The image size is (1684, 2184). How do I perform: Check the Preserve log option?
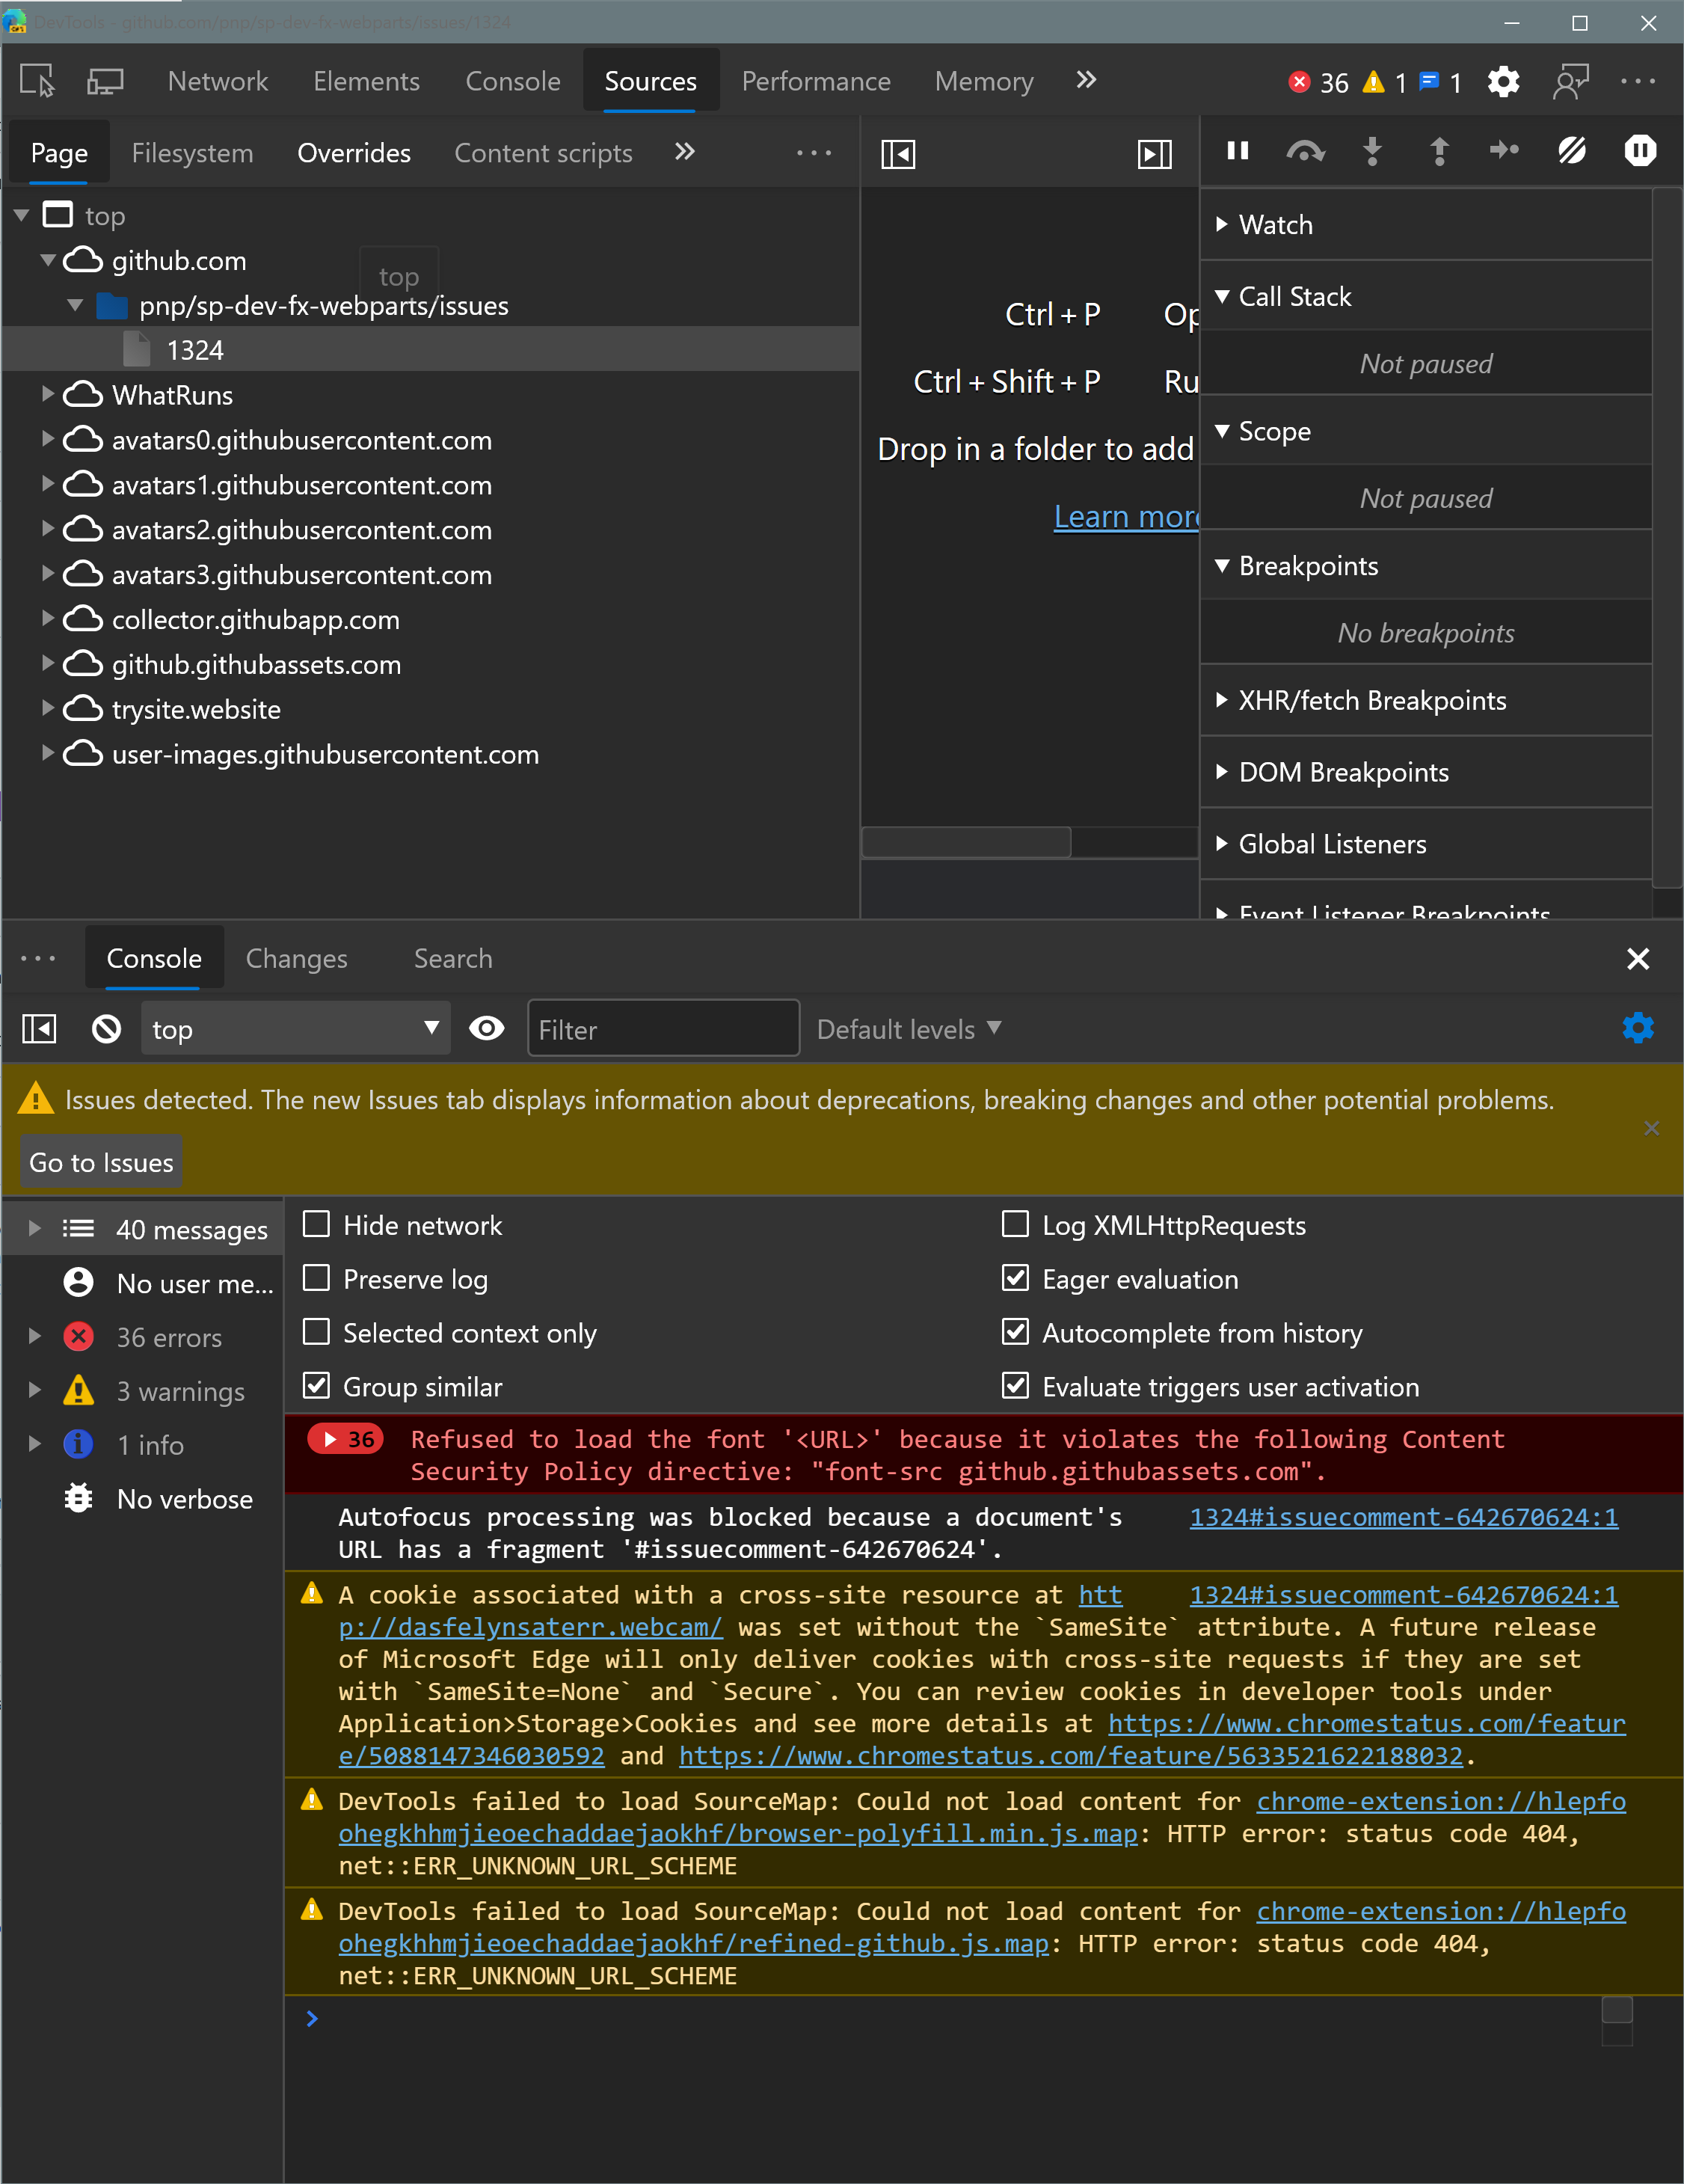click(317, 1279)
